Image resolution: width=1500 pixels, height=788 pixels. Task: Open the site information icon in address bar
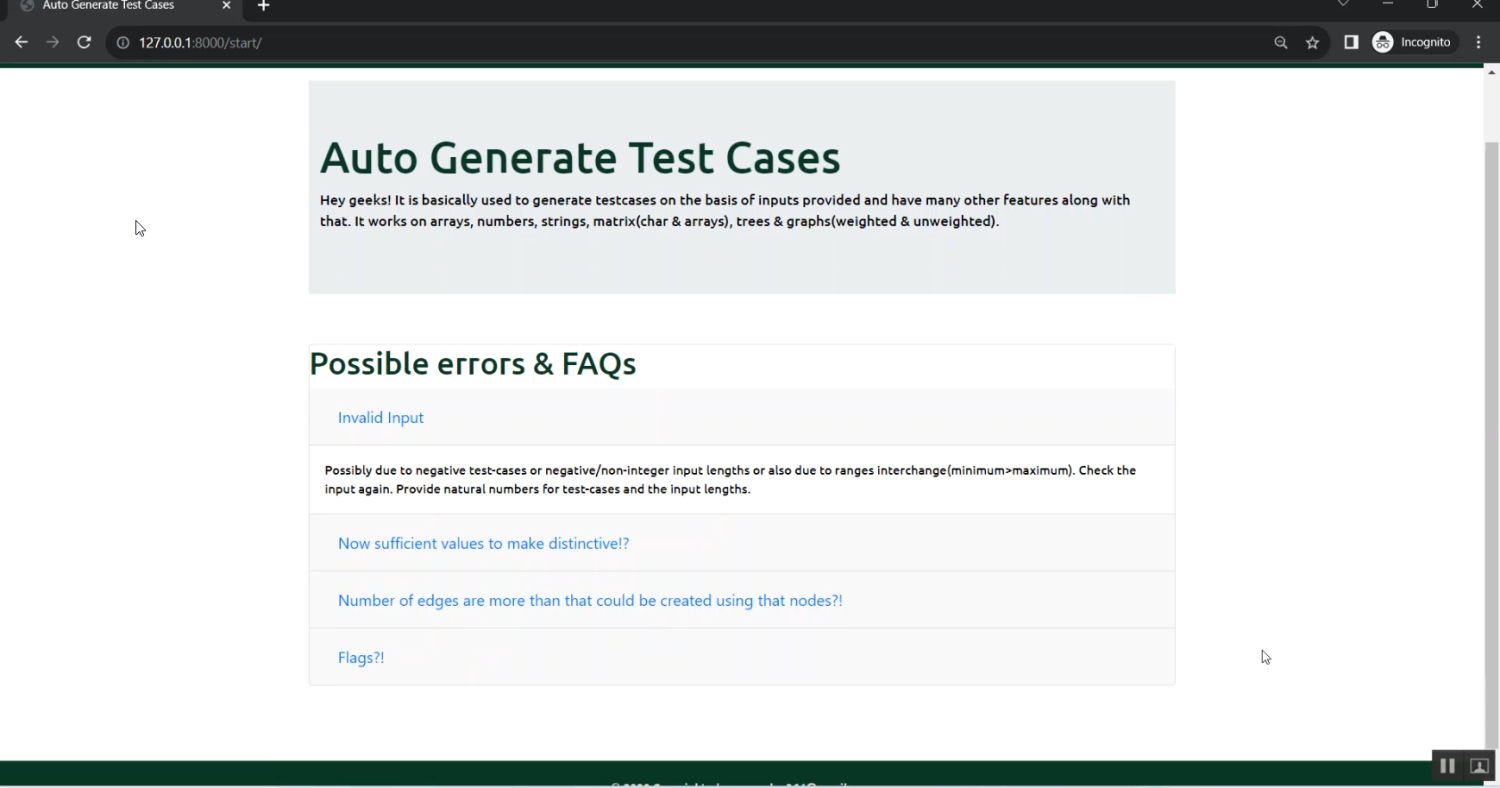click(121, 42)
